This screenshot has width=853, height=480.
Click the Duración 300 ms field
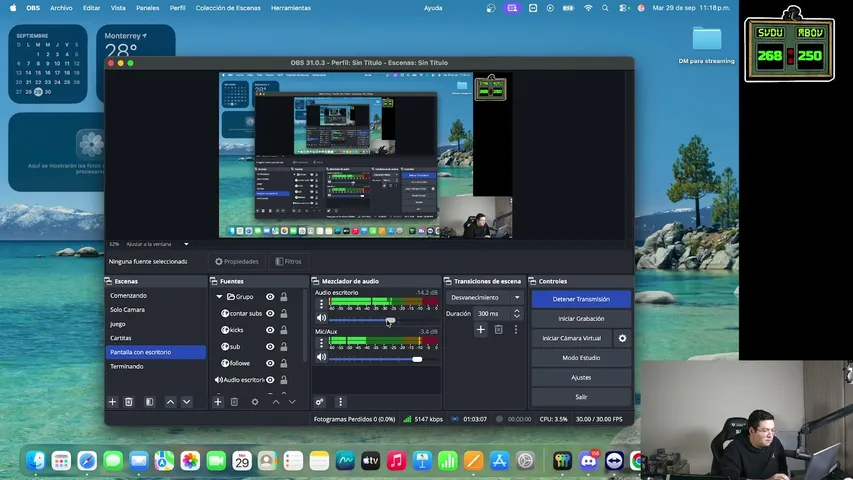493,313
